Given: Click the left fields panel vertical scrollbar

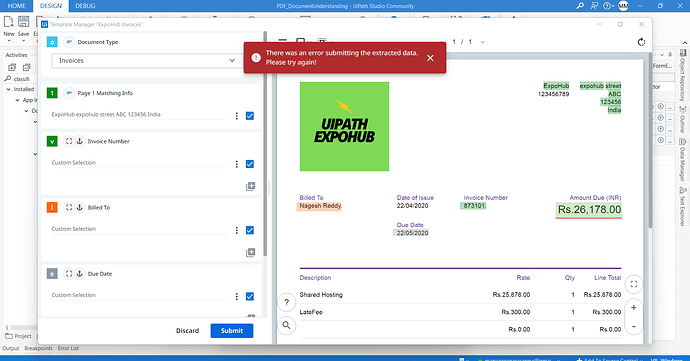Looking at the screenshot, I should (x=265, y=144).
